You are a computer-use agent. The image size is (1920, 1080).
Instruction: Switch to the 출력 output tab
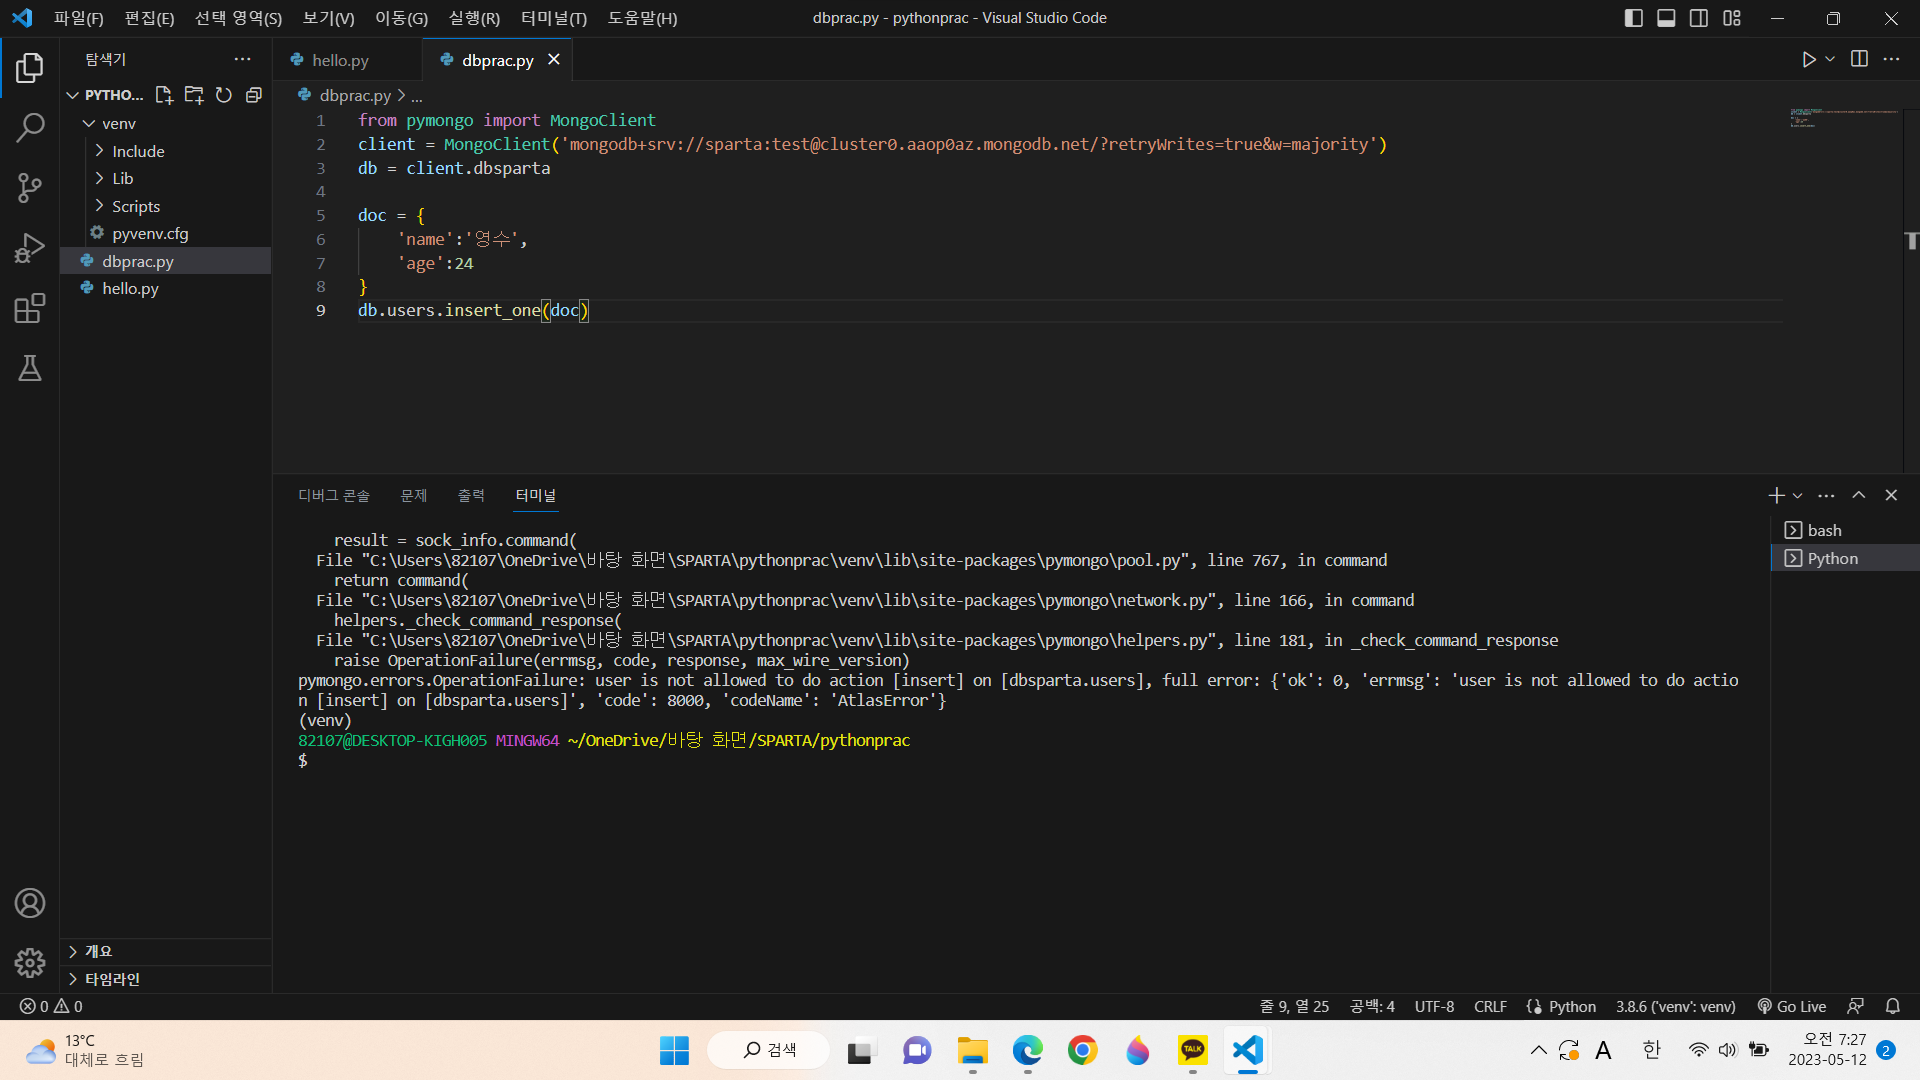(471, 495)
